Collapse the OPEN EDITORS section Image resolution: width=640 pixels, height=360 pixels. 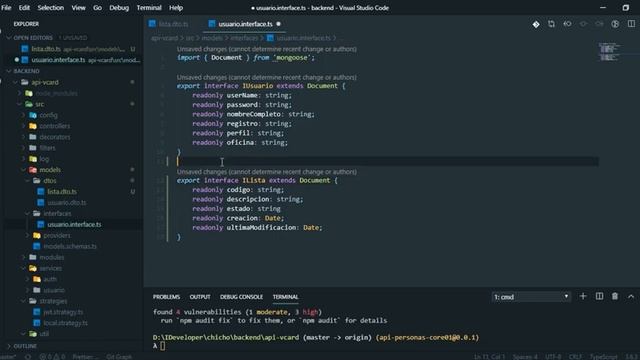point(9,38)
